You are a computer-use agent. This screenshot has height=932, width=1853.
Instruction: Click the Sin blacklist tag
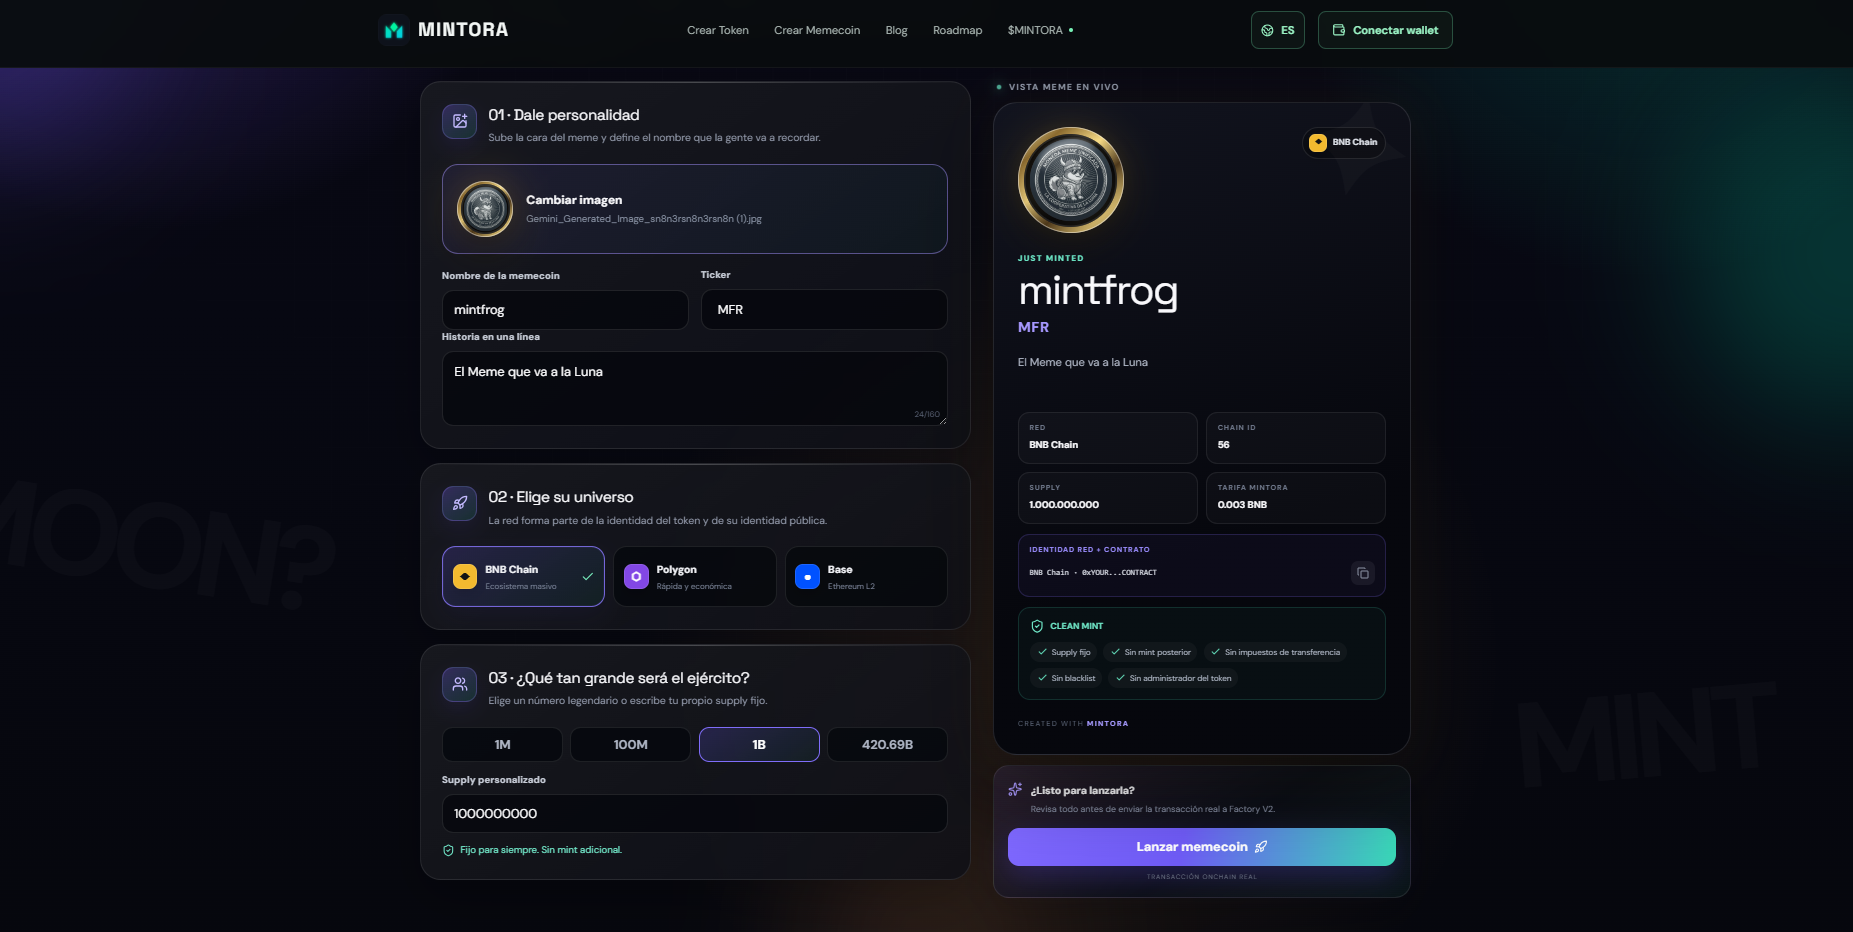tap(1066, 678)
